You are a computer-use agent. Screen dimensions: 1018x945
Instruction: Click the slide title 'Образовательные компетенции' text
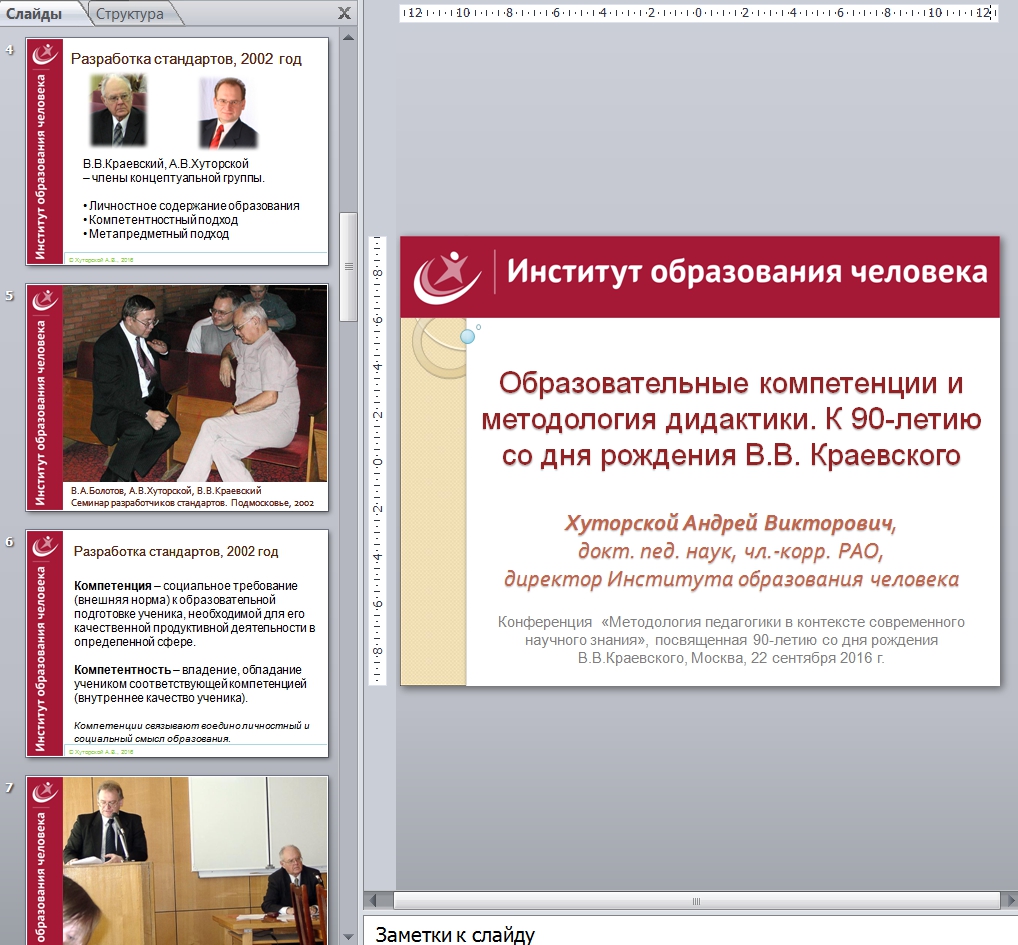point(730,418)
